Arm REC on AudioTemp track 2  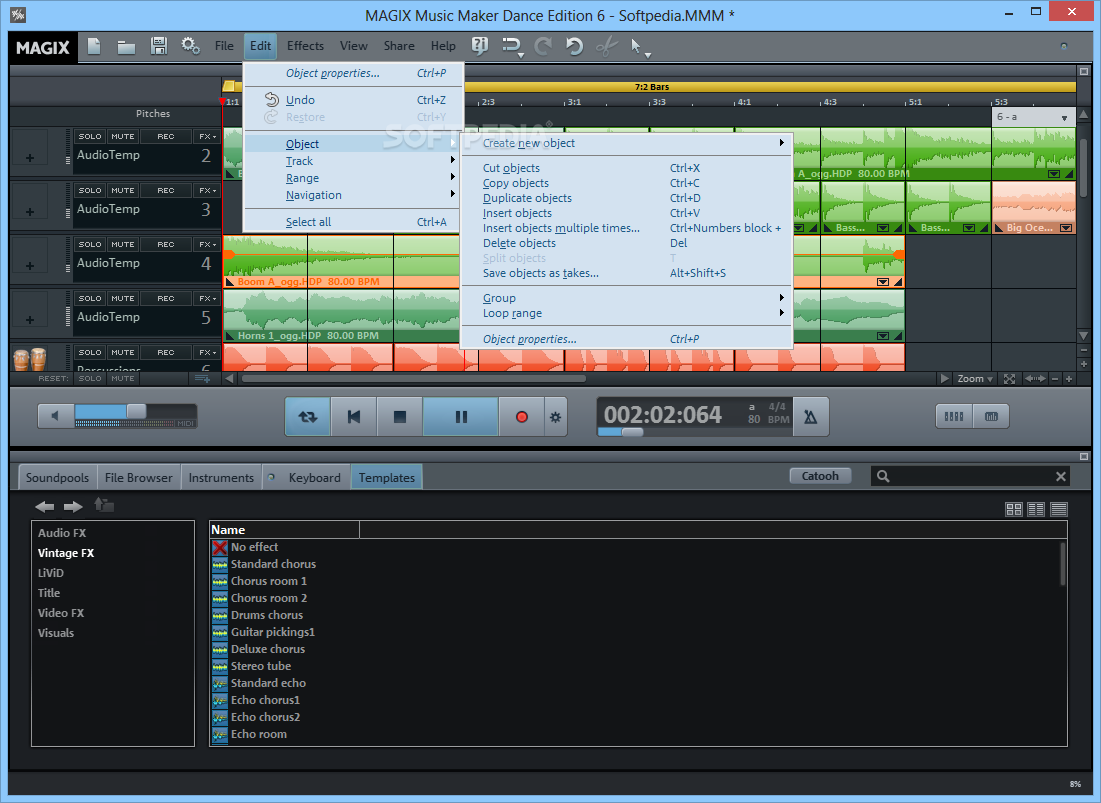click(x=166, y=136)
